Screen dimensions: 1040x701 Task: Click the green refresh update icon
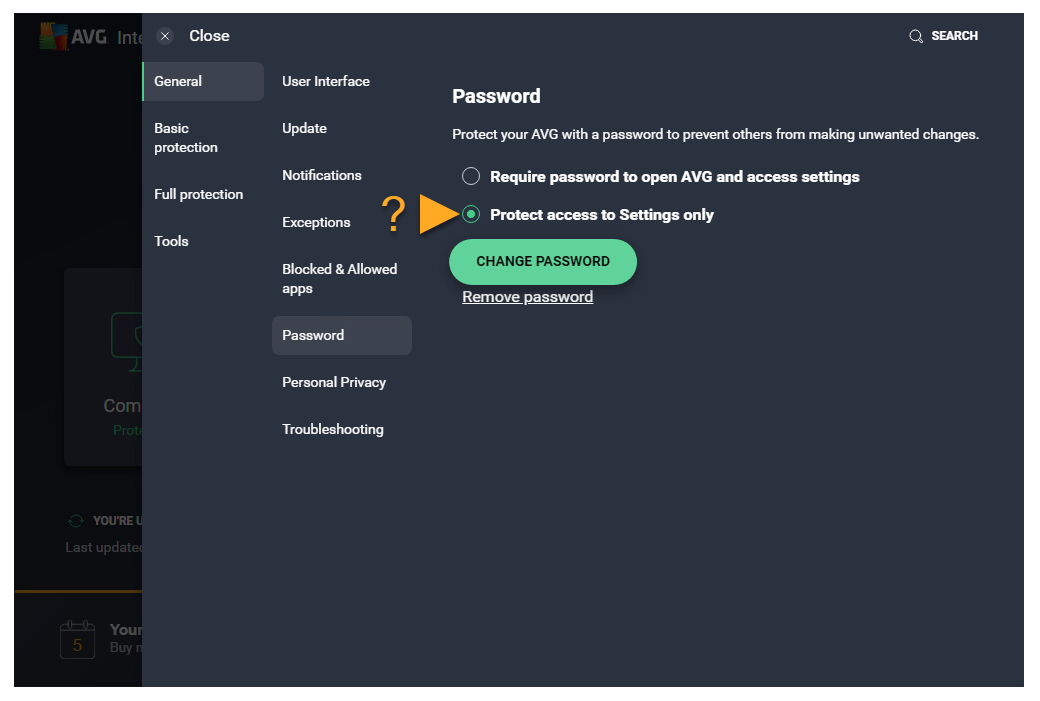[75, 521]
